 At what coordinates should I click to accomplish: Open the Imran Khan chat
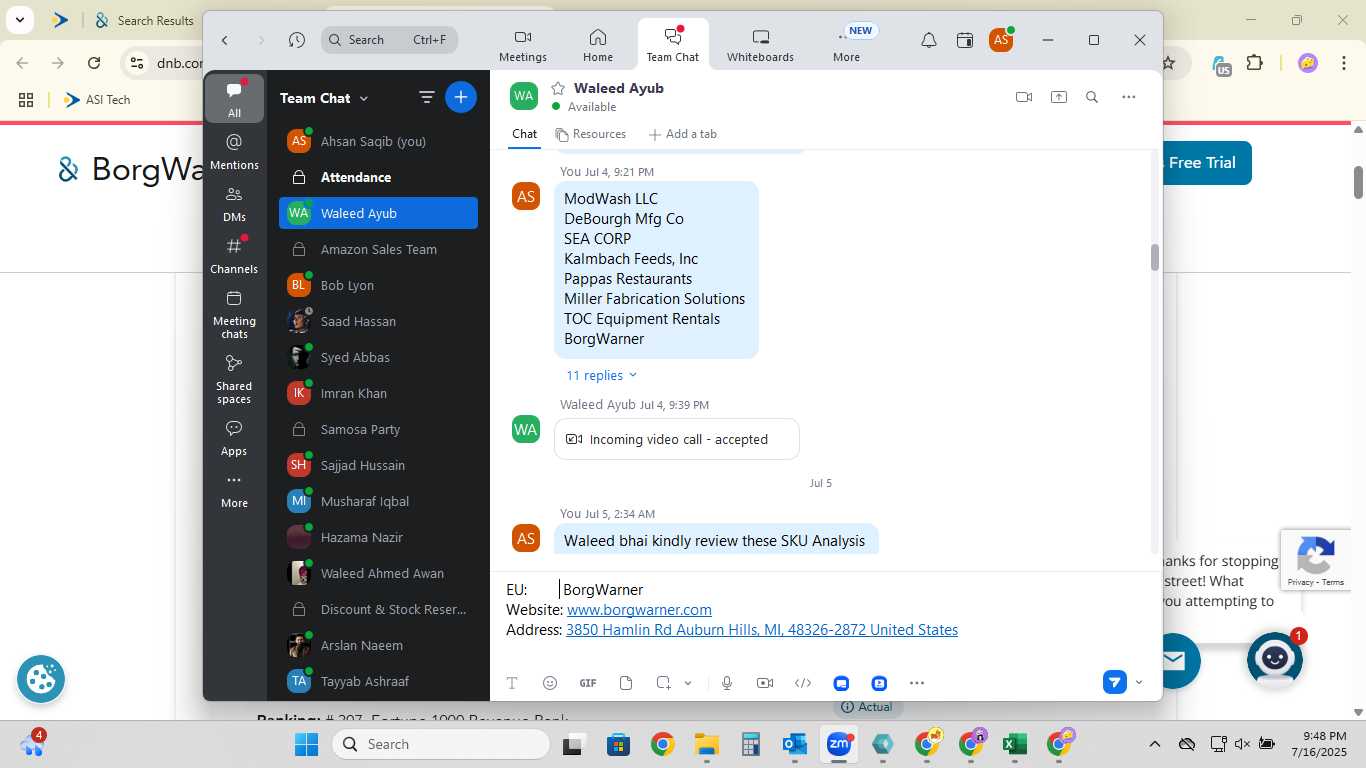coord(378,393)
